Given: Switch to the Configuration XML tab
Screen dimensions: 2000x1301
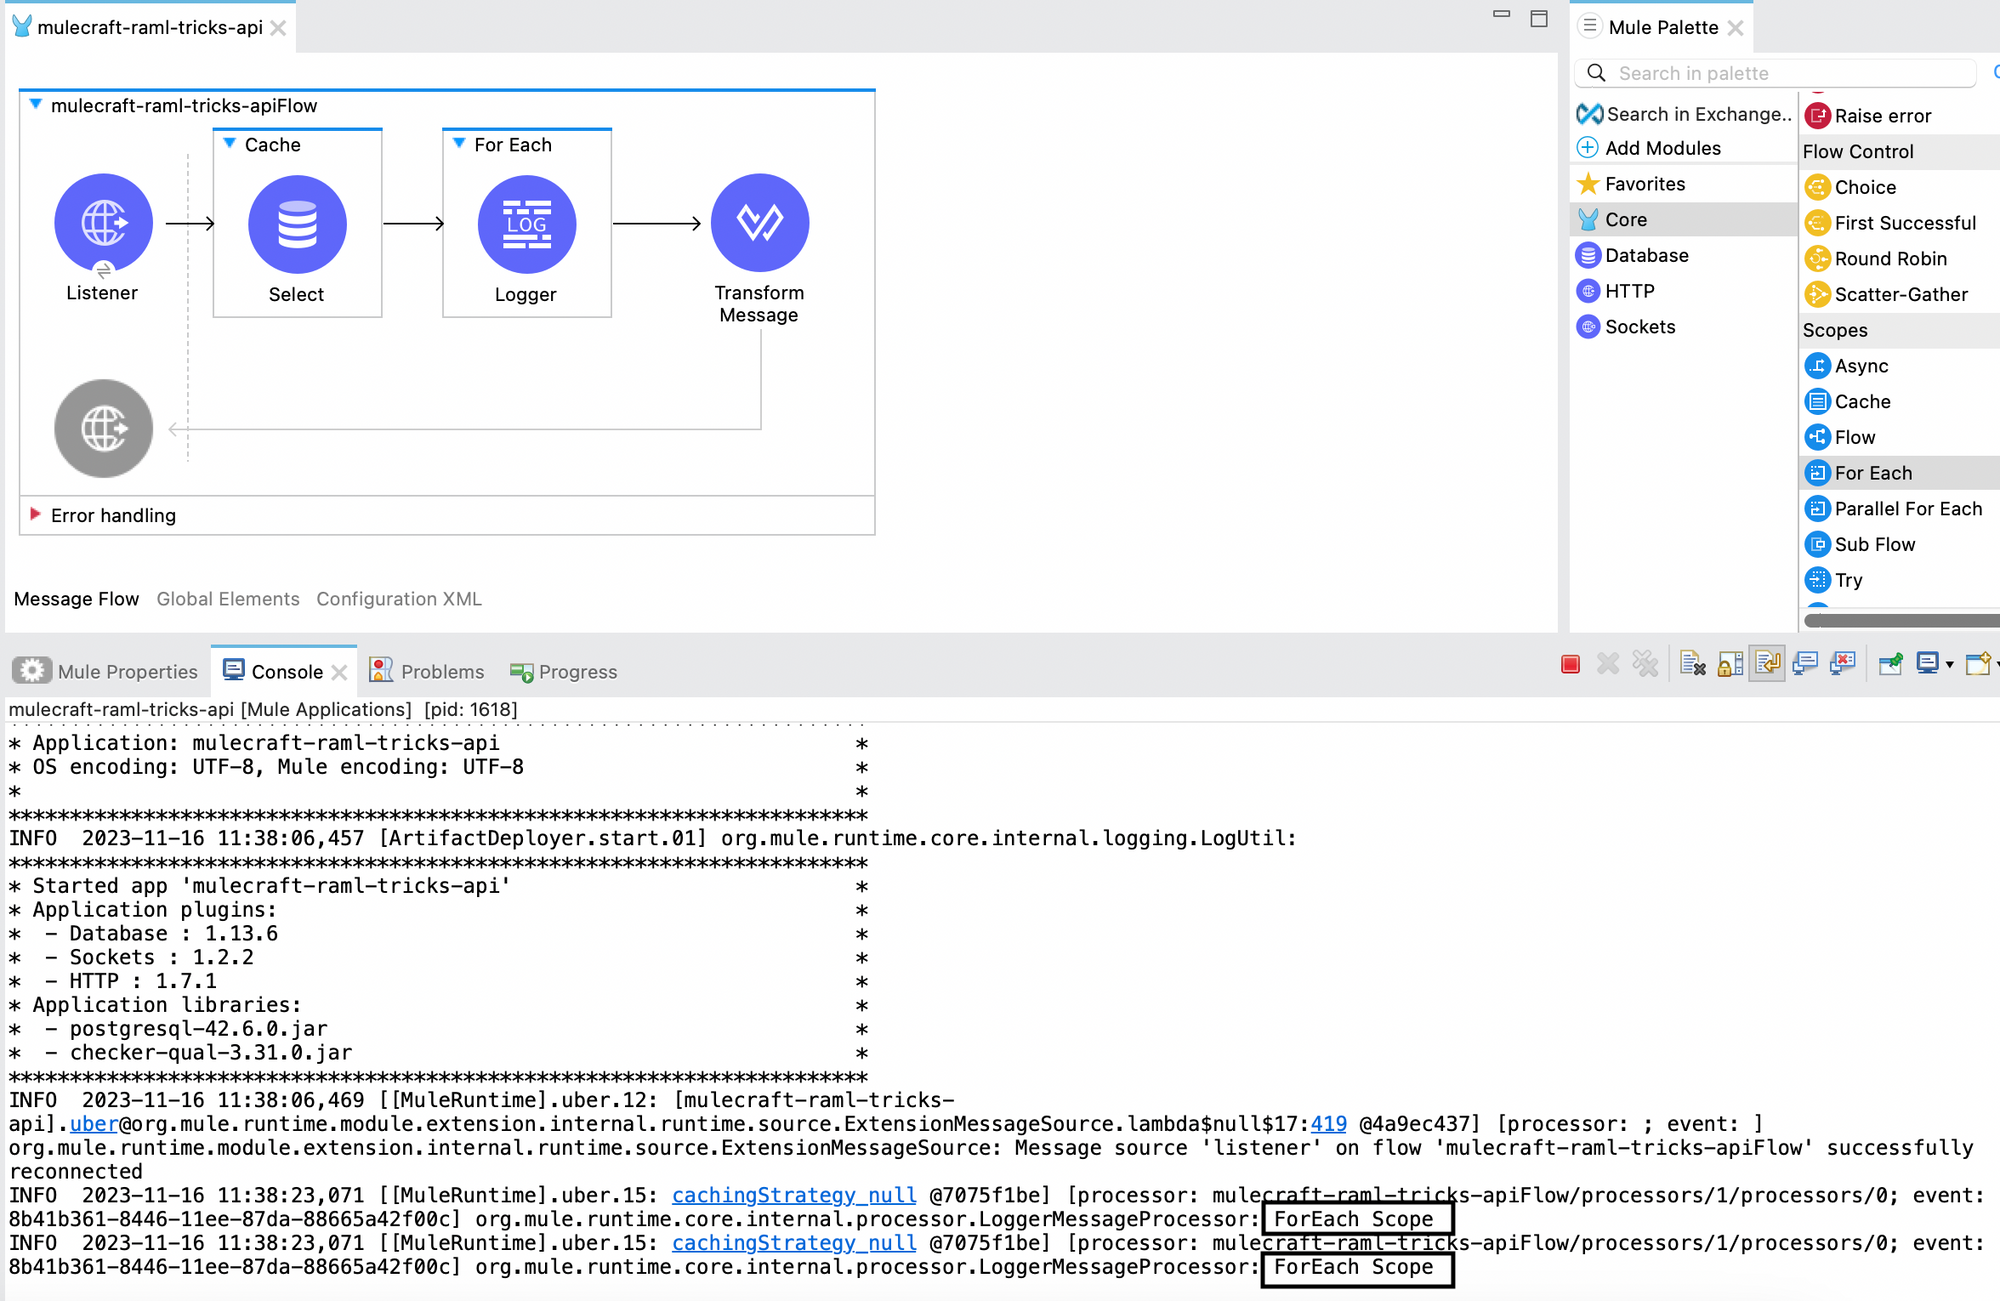Looking at the screenshot, I should point(399,599).
